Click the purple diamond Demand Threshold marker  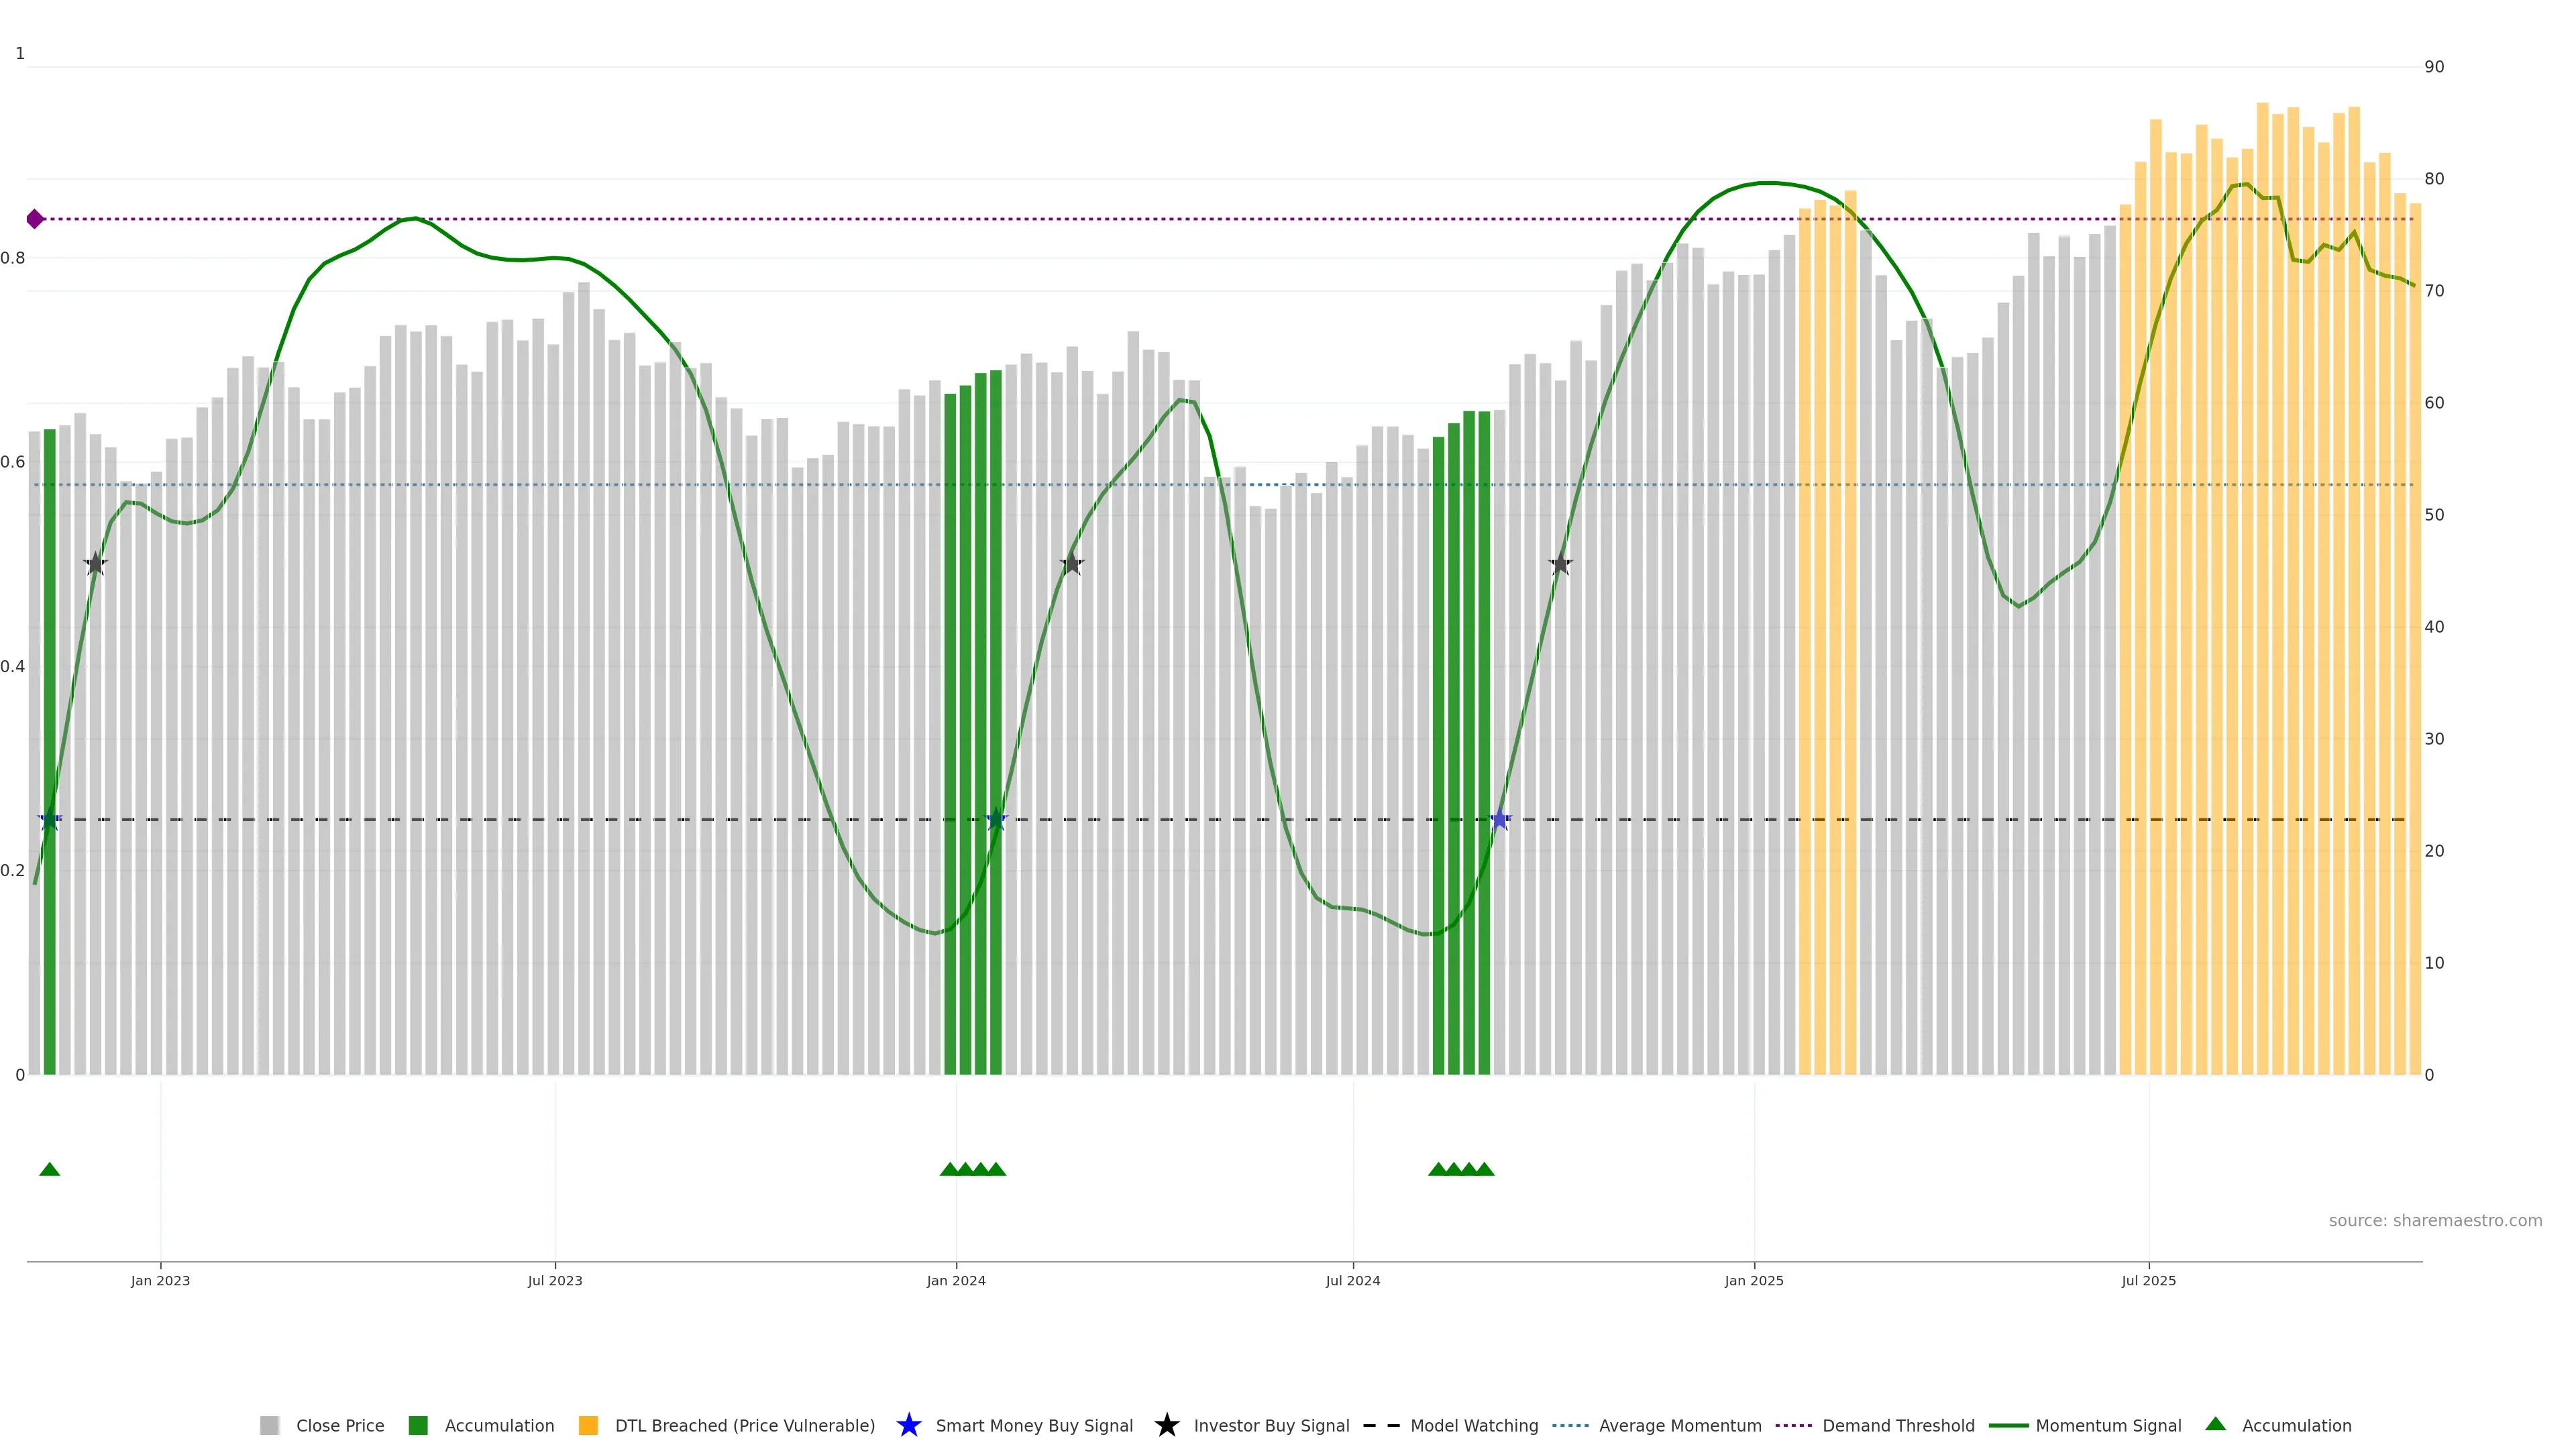(x=35, y=219)
